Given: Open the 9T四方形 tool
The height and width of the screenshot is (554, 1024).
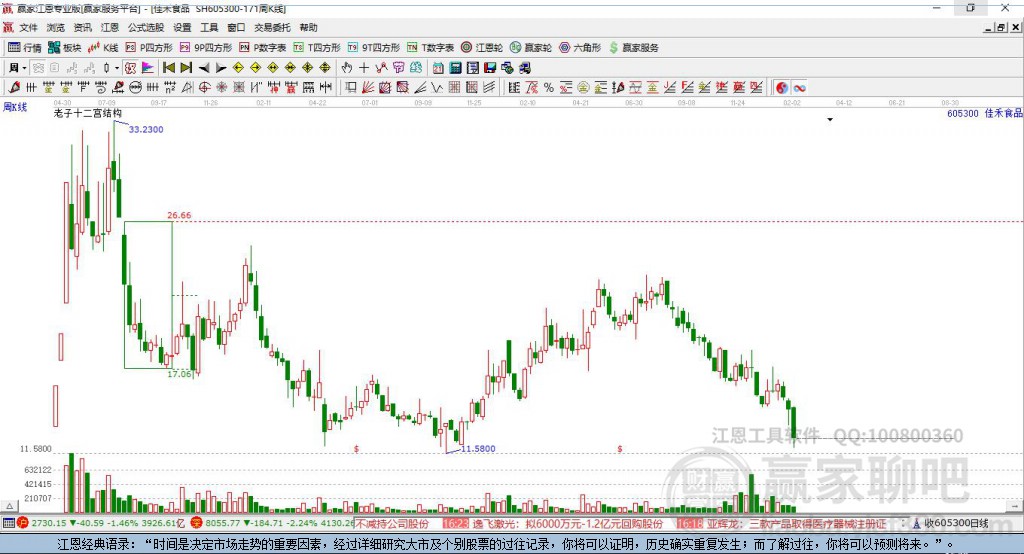Looking at the screenshot, I should (374, 48).
